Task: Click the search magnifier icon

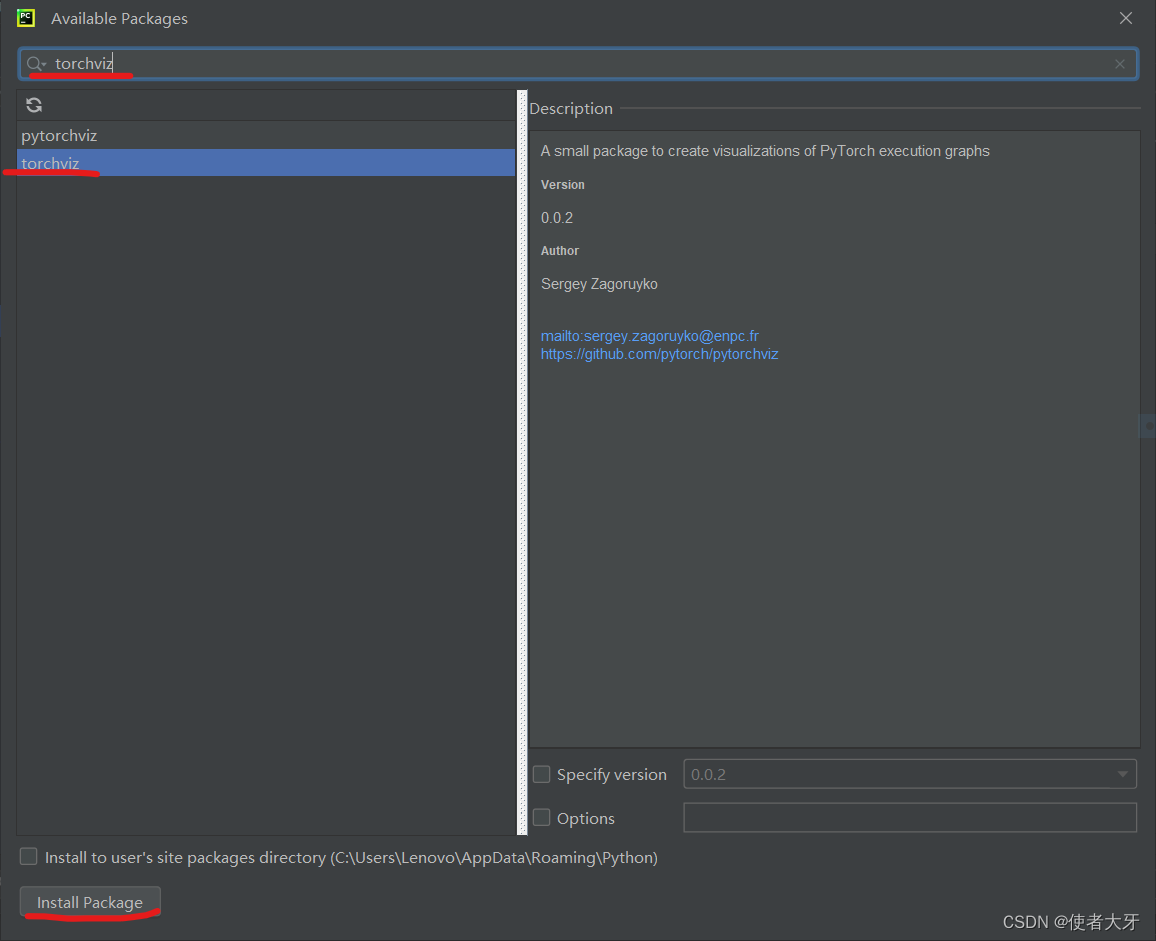Action: (x=35, y=64)
